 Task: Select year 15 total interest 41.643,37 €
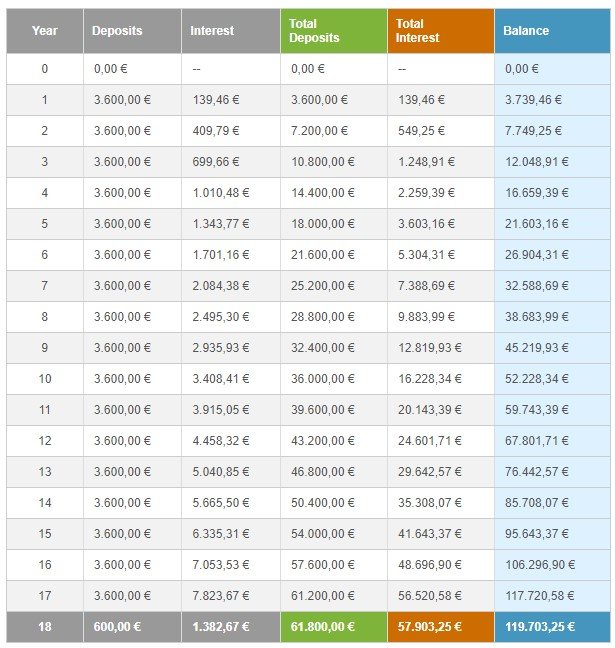pyautogui.click(x=429, y=534)
